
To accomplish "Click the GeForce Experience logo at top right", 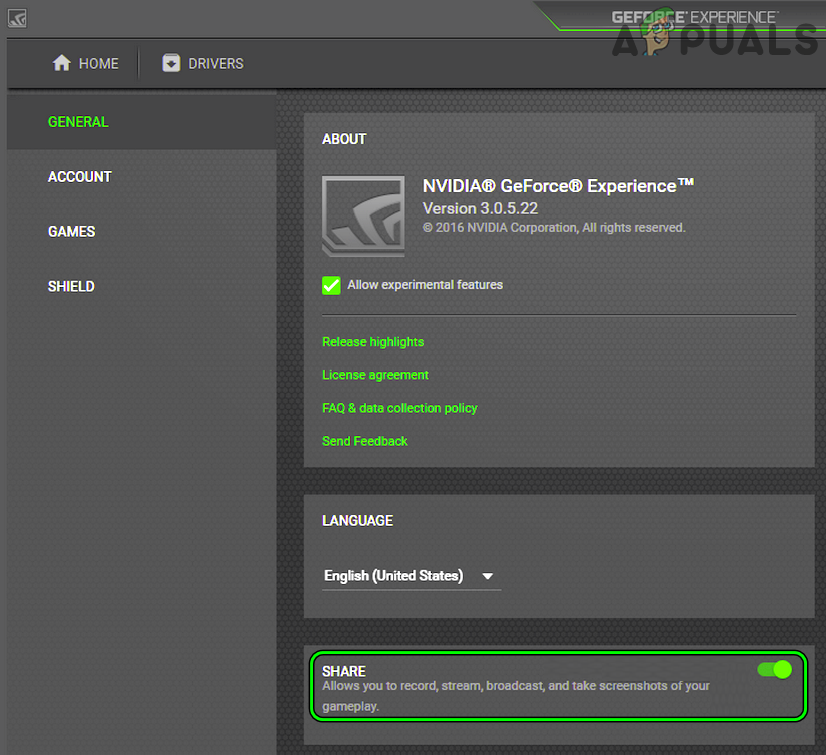I will pyautogui.click(x=693, y=17).
